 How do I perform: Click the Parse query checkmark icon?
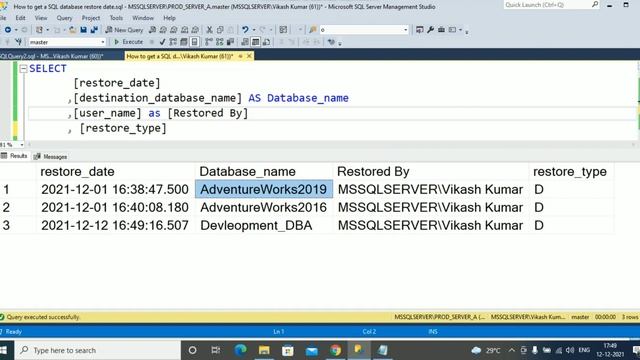pos(162,42)
